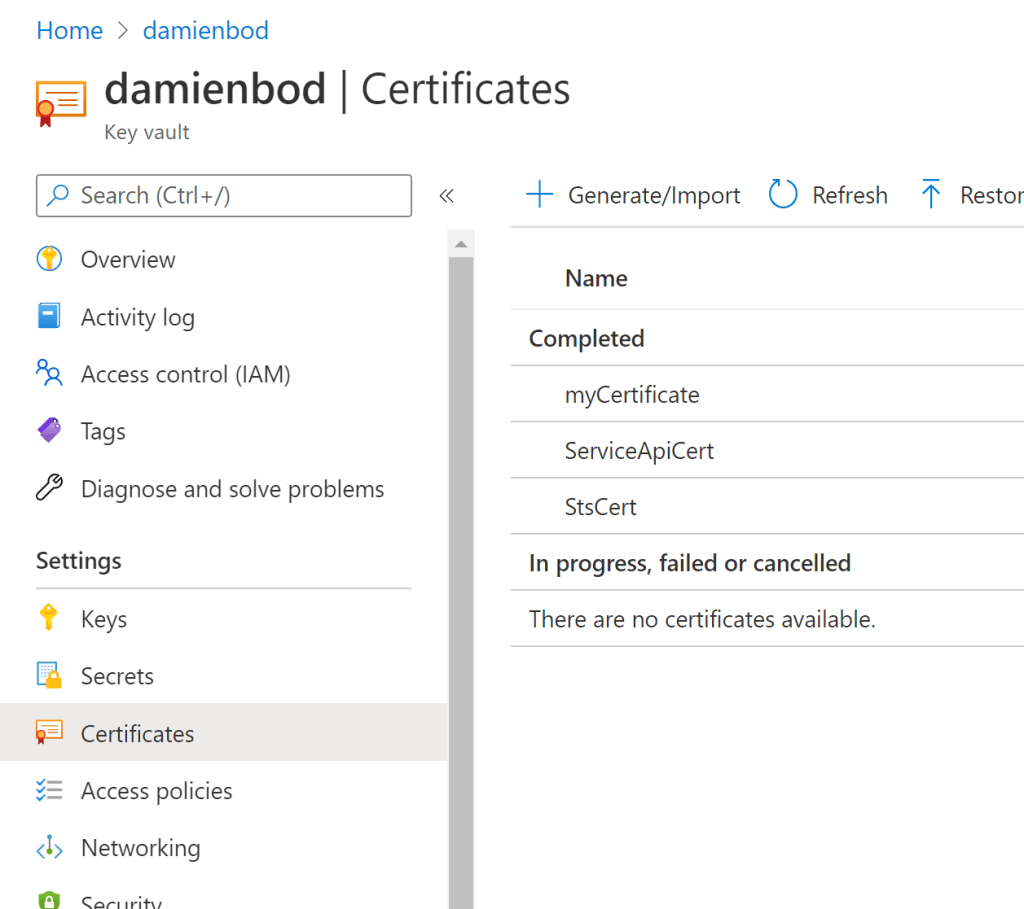Click the Generate/Import button

(x=633, y=195)
